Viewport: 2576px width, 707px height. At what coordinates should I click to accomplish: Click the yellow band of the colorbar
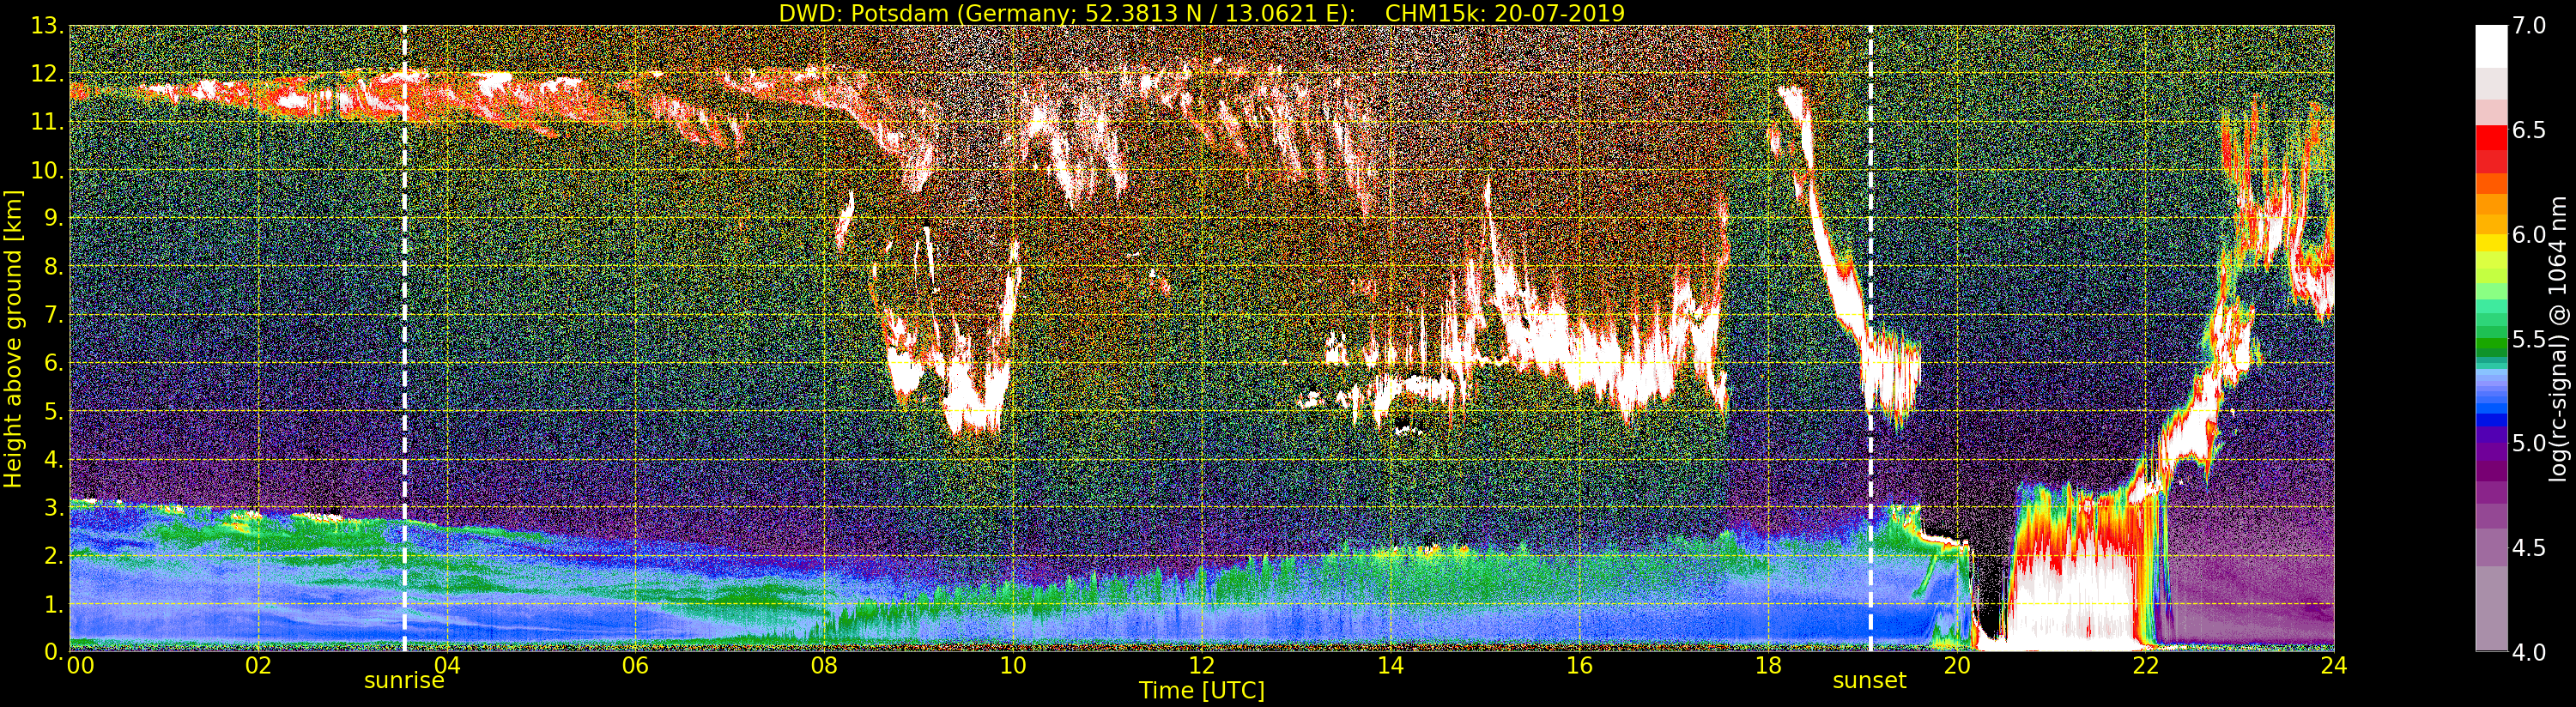click(x=2491, y=243)
